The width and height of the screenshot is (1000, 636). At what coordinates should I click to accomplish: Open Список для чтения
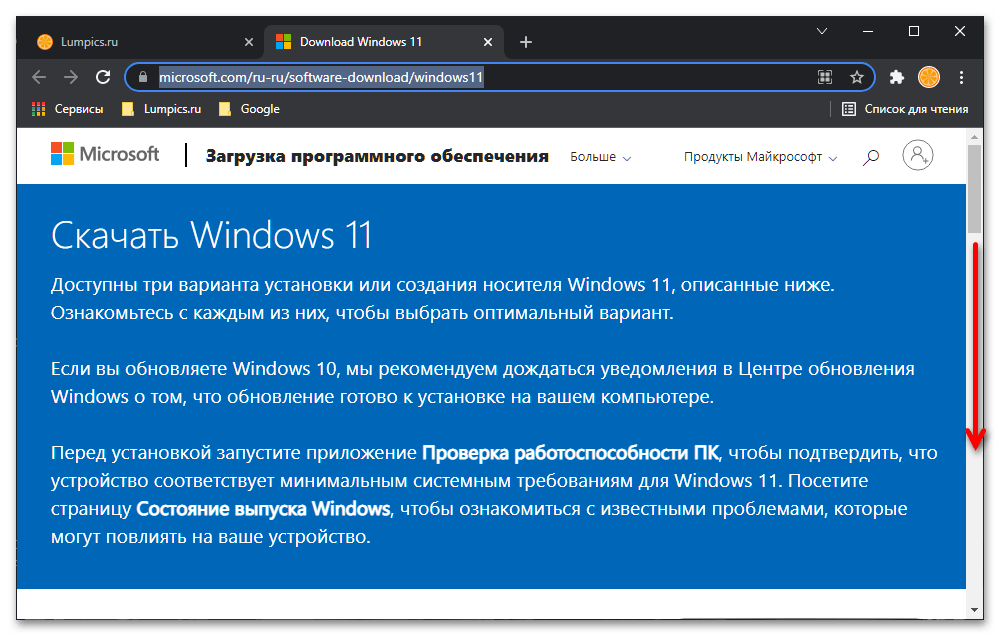coord(912,109)
